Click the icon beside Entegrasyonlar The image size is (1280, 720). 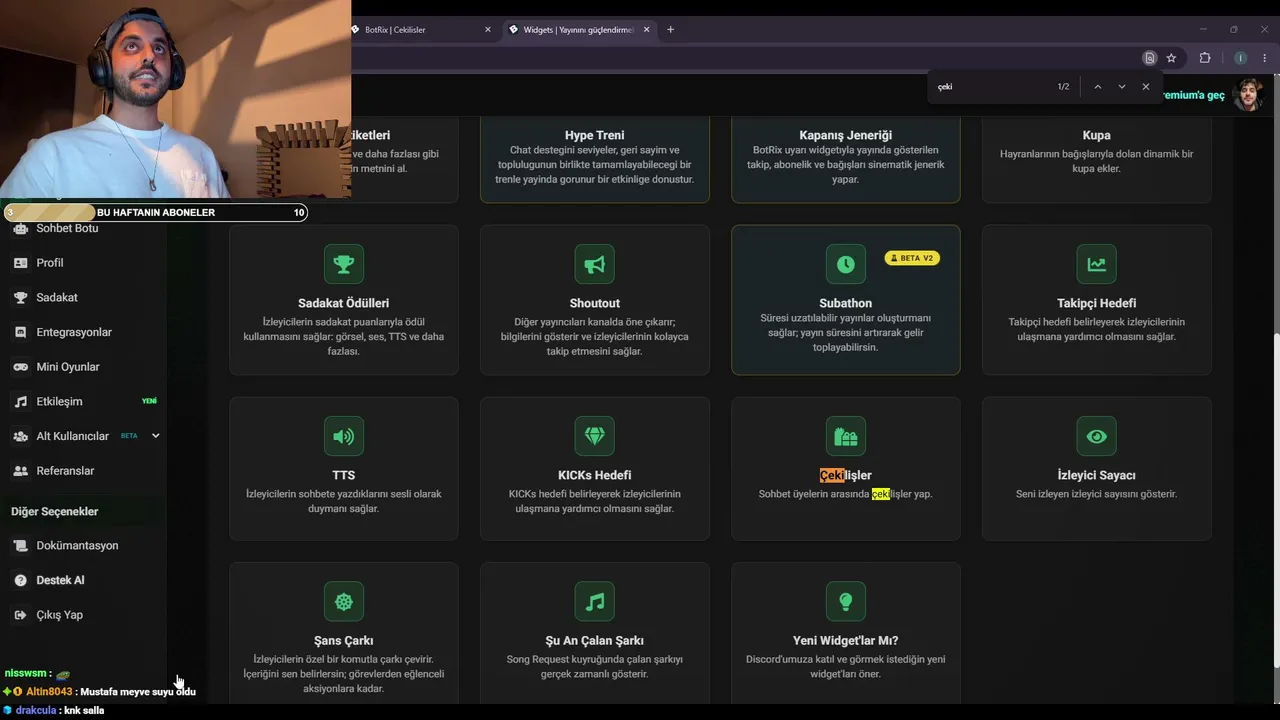pos(20,332)
